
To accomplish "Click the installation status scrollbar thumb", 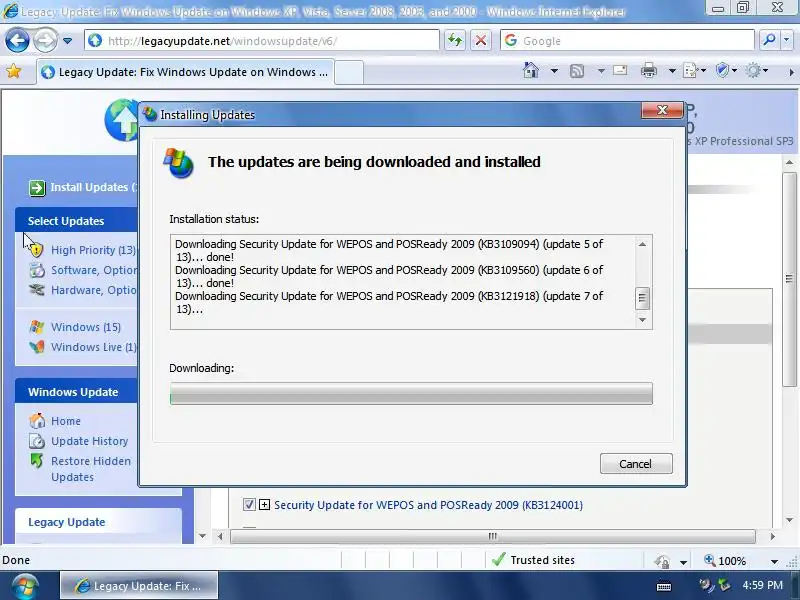I will (x=642, y=298).
